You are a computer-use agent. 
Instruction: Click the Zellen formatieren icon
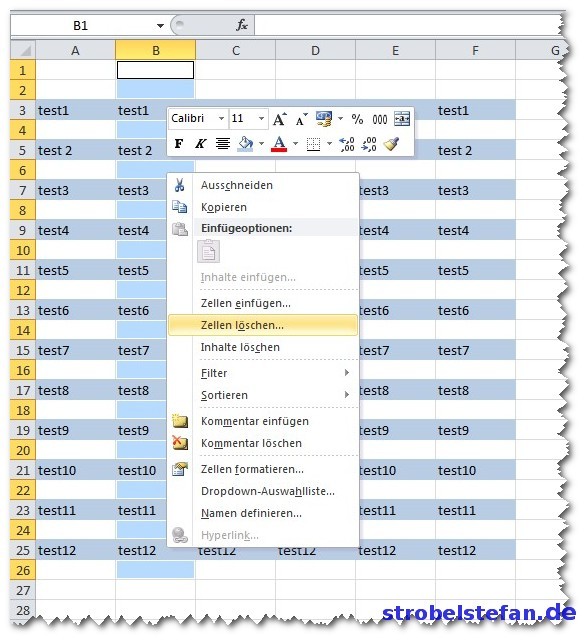(x=180, y=469)
